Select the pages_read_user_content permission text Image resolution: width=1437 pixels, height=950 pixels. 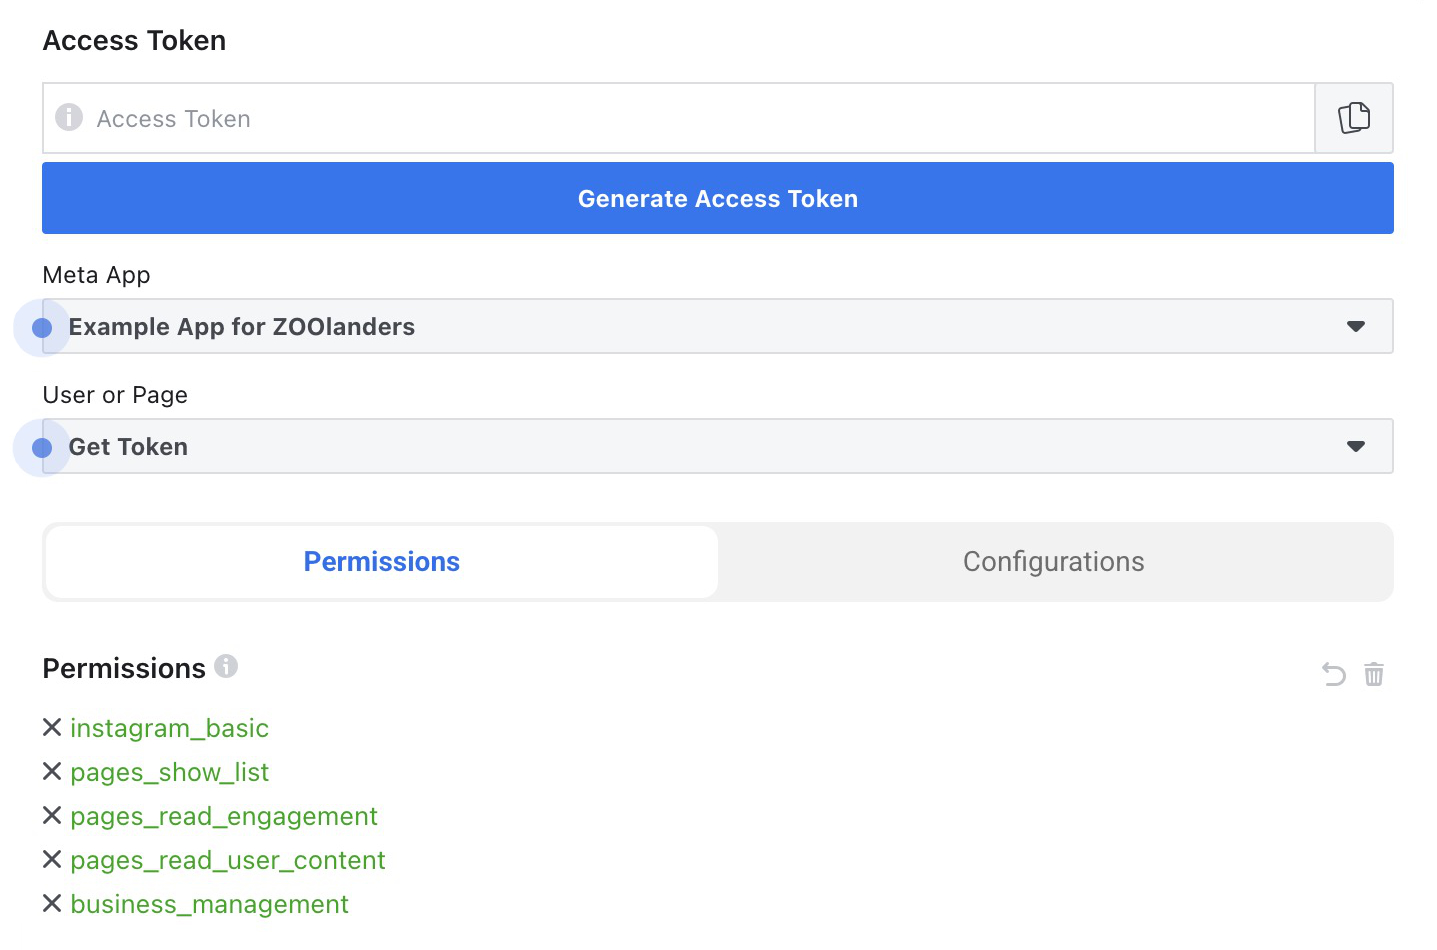[x=228, y=860]
